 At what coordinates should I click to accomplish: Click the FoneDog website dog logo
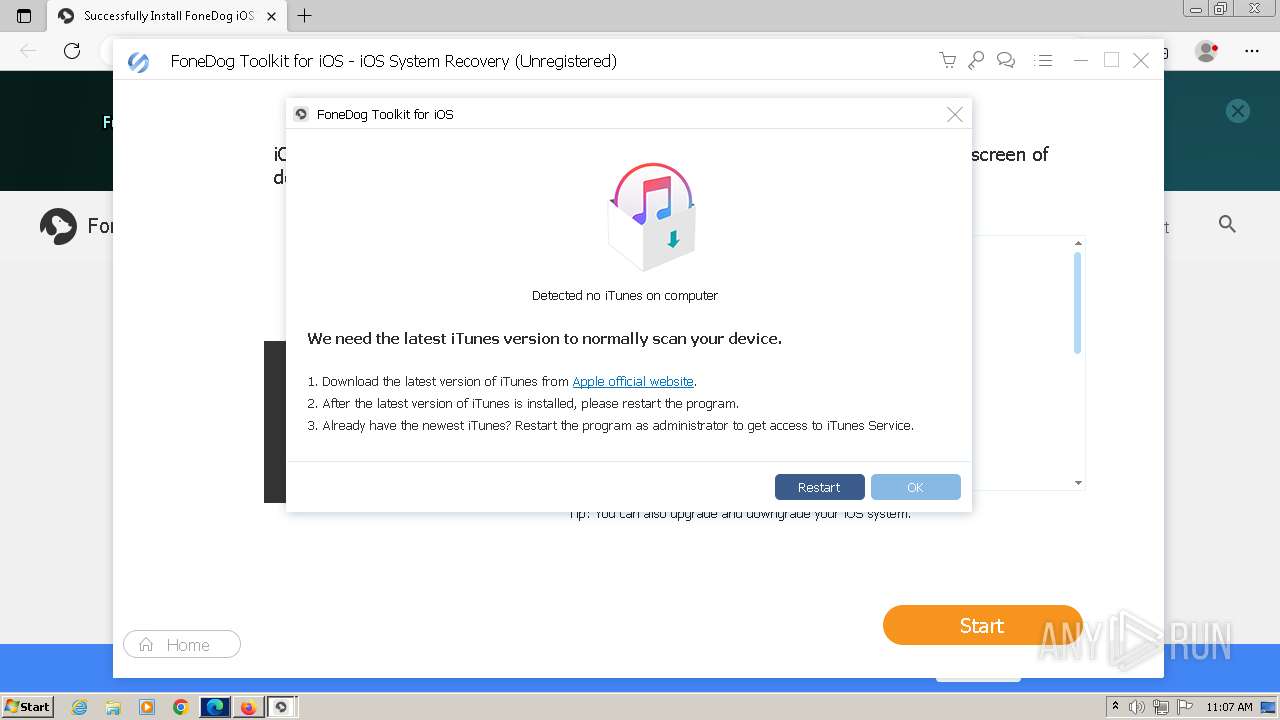(x=58, y=226)
